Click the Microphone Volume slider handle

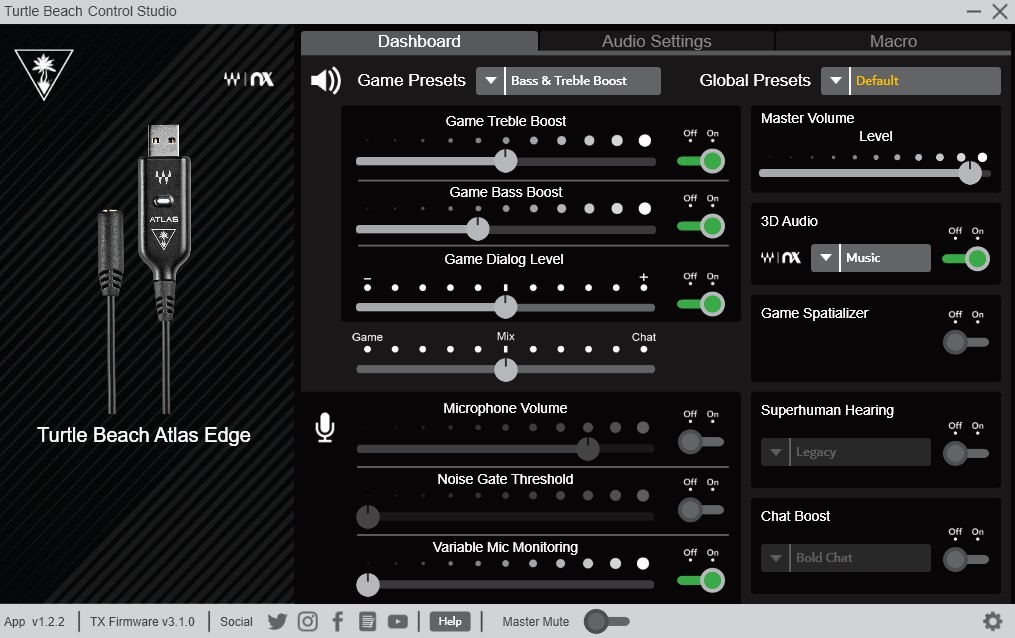coord(588,448)
